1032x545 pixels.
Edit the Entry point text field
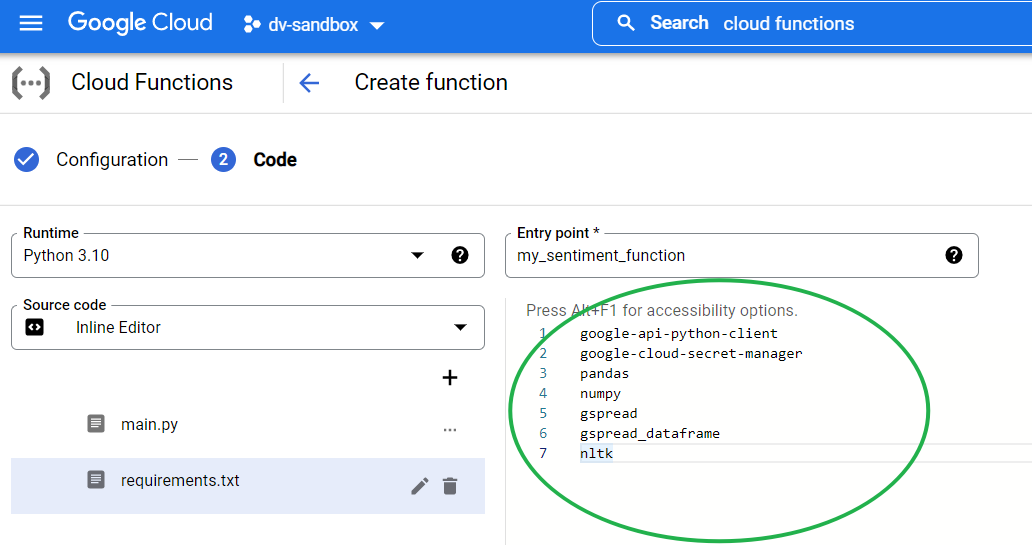pos(720,256)
